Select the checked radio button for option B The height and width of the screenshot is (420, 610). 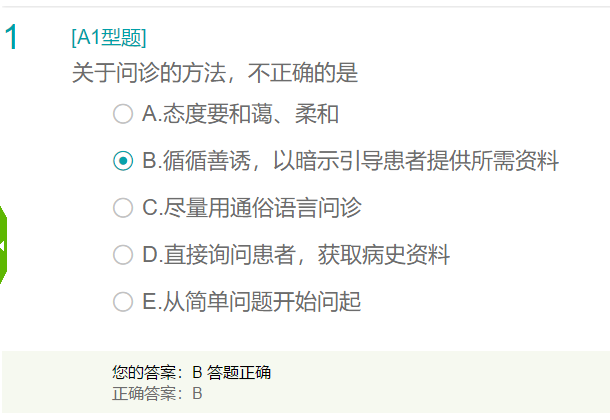pos(123,161)
